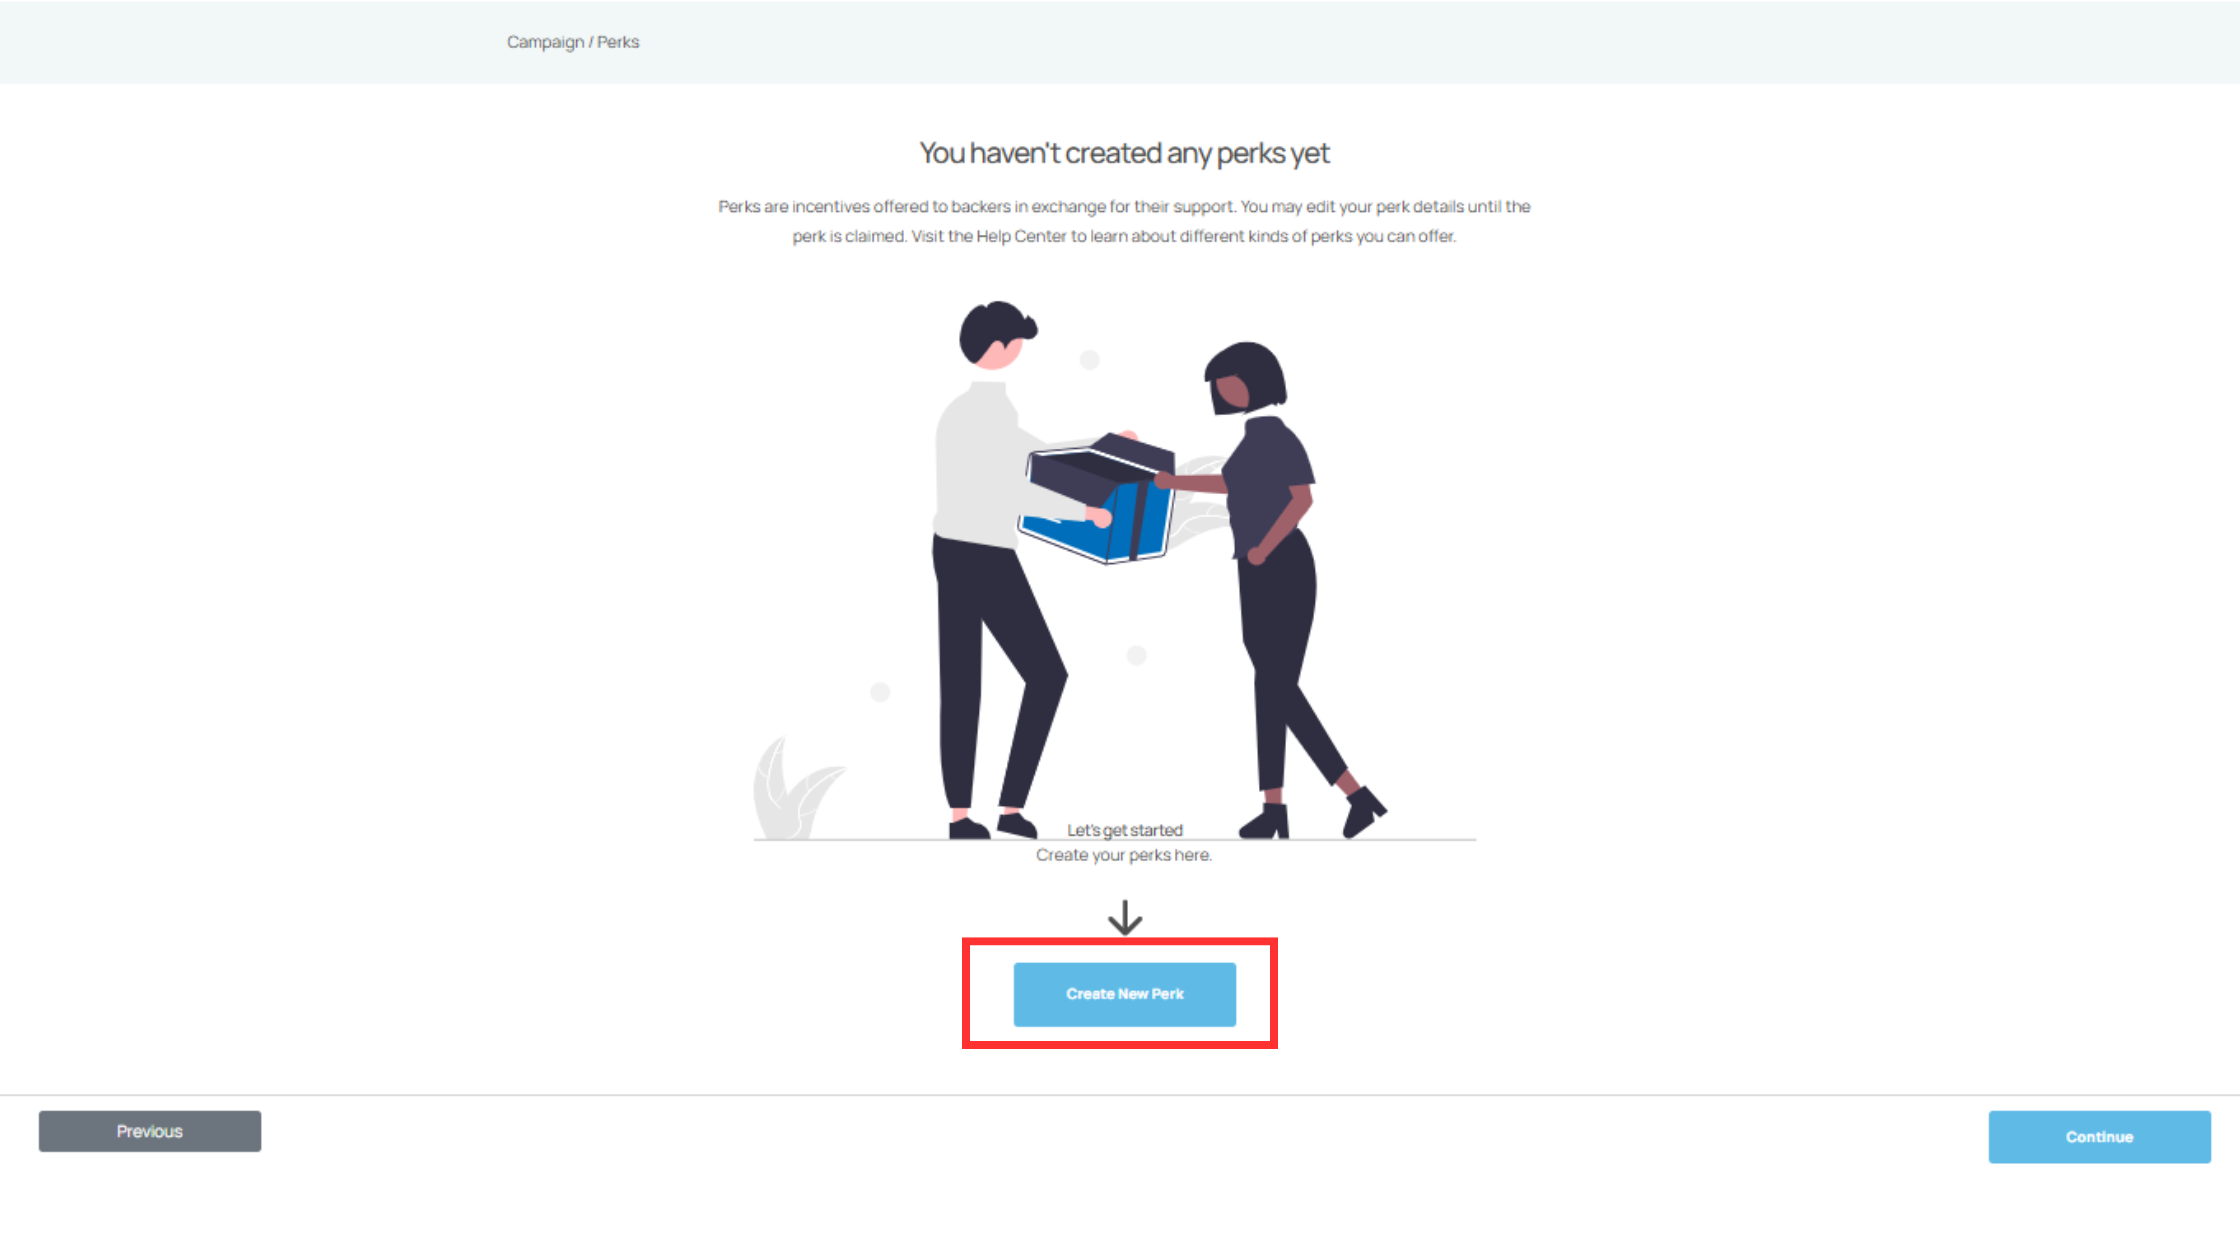Click the ground line under the figures

(1114, 840)
